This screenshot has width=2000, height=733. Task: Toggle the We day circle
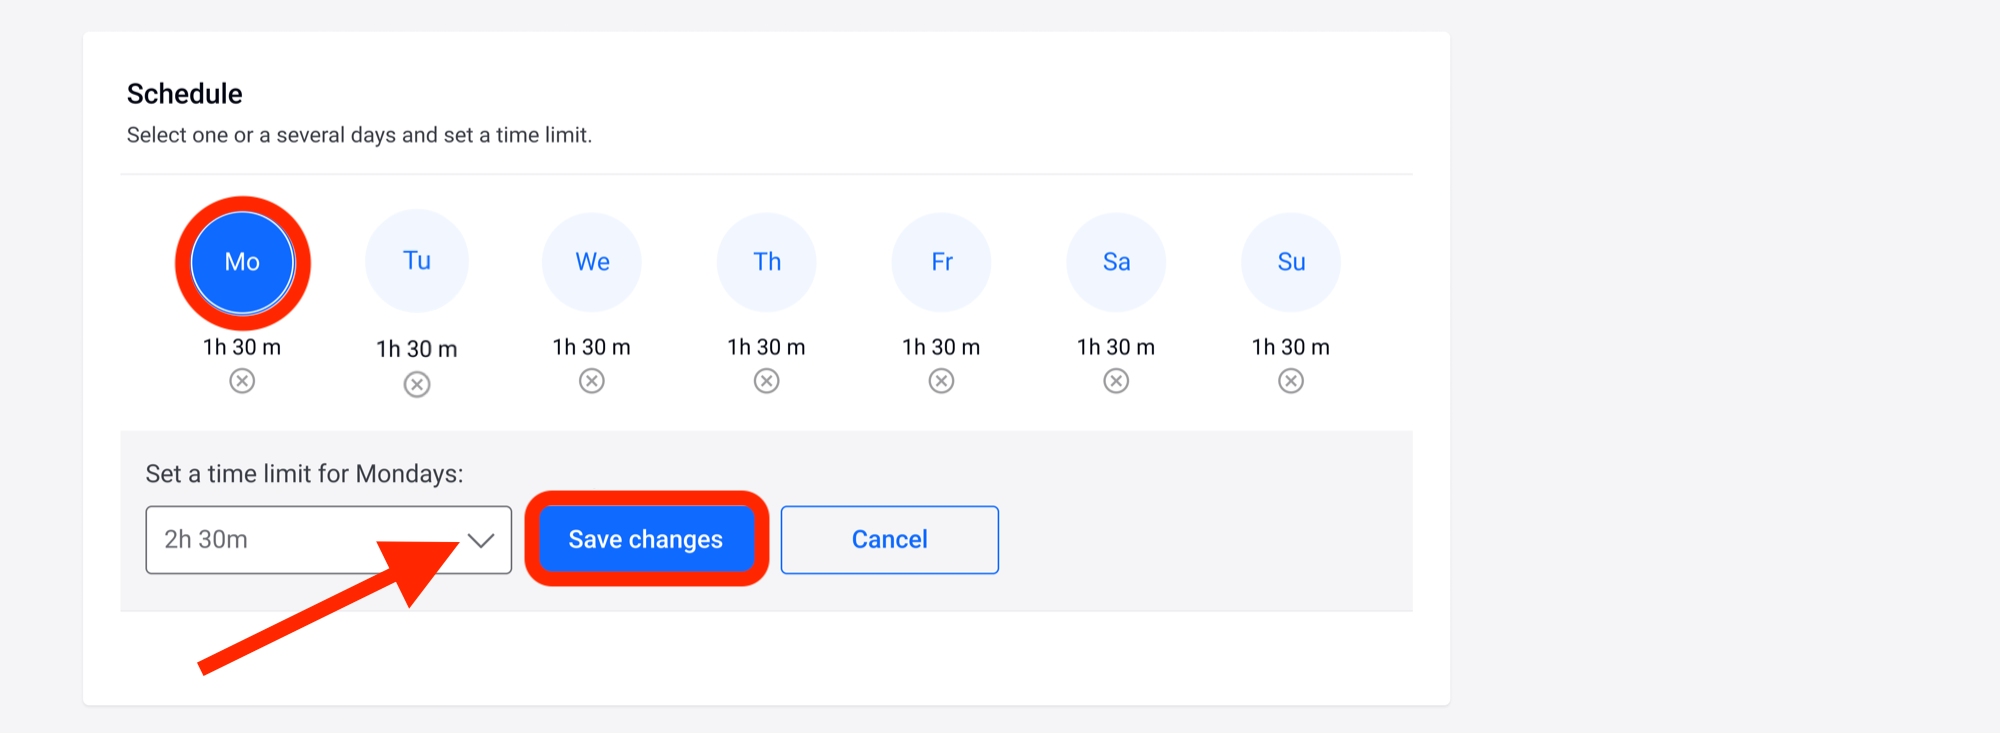[x=592, y=262]
